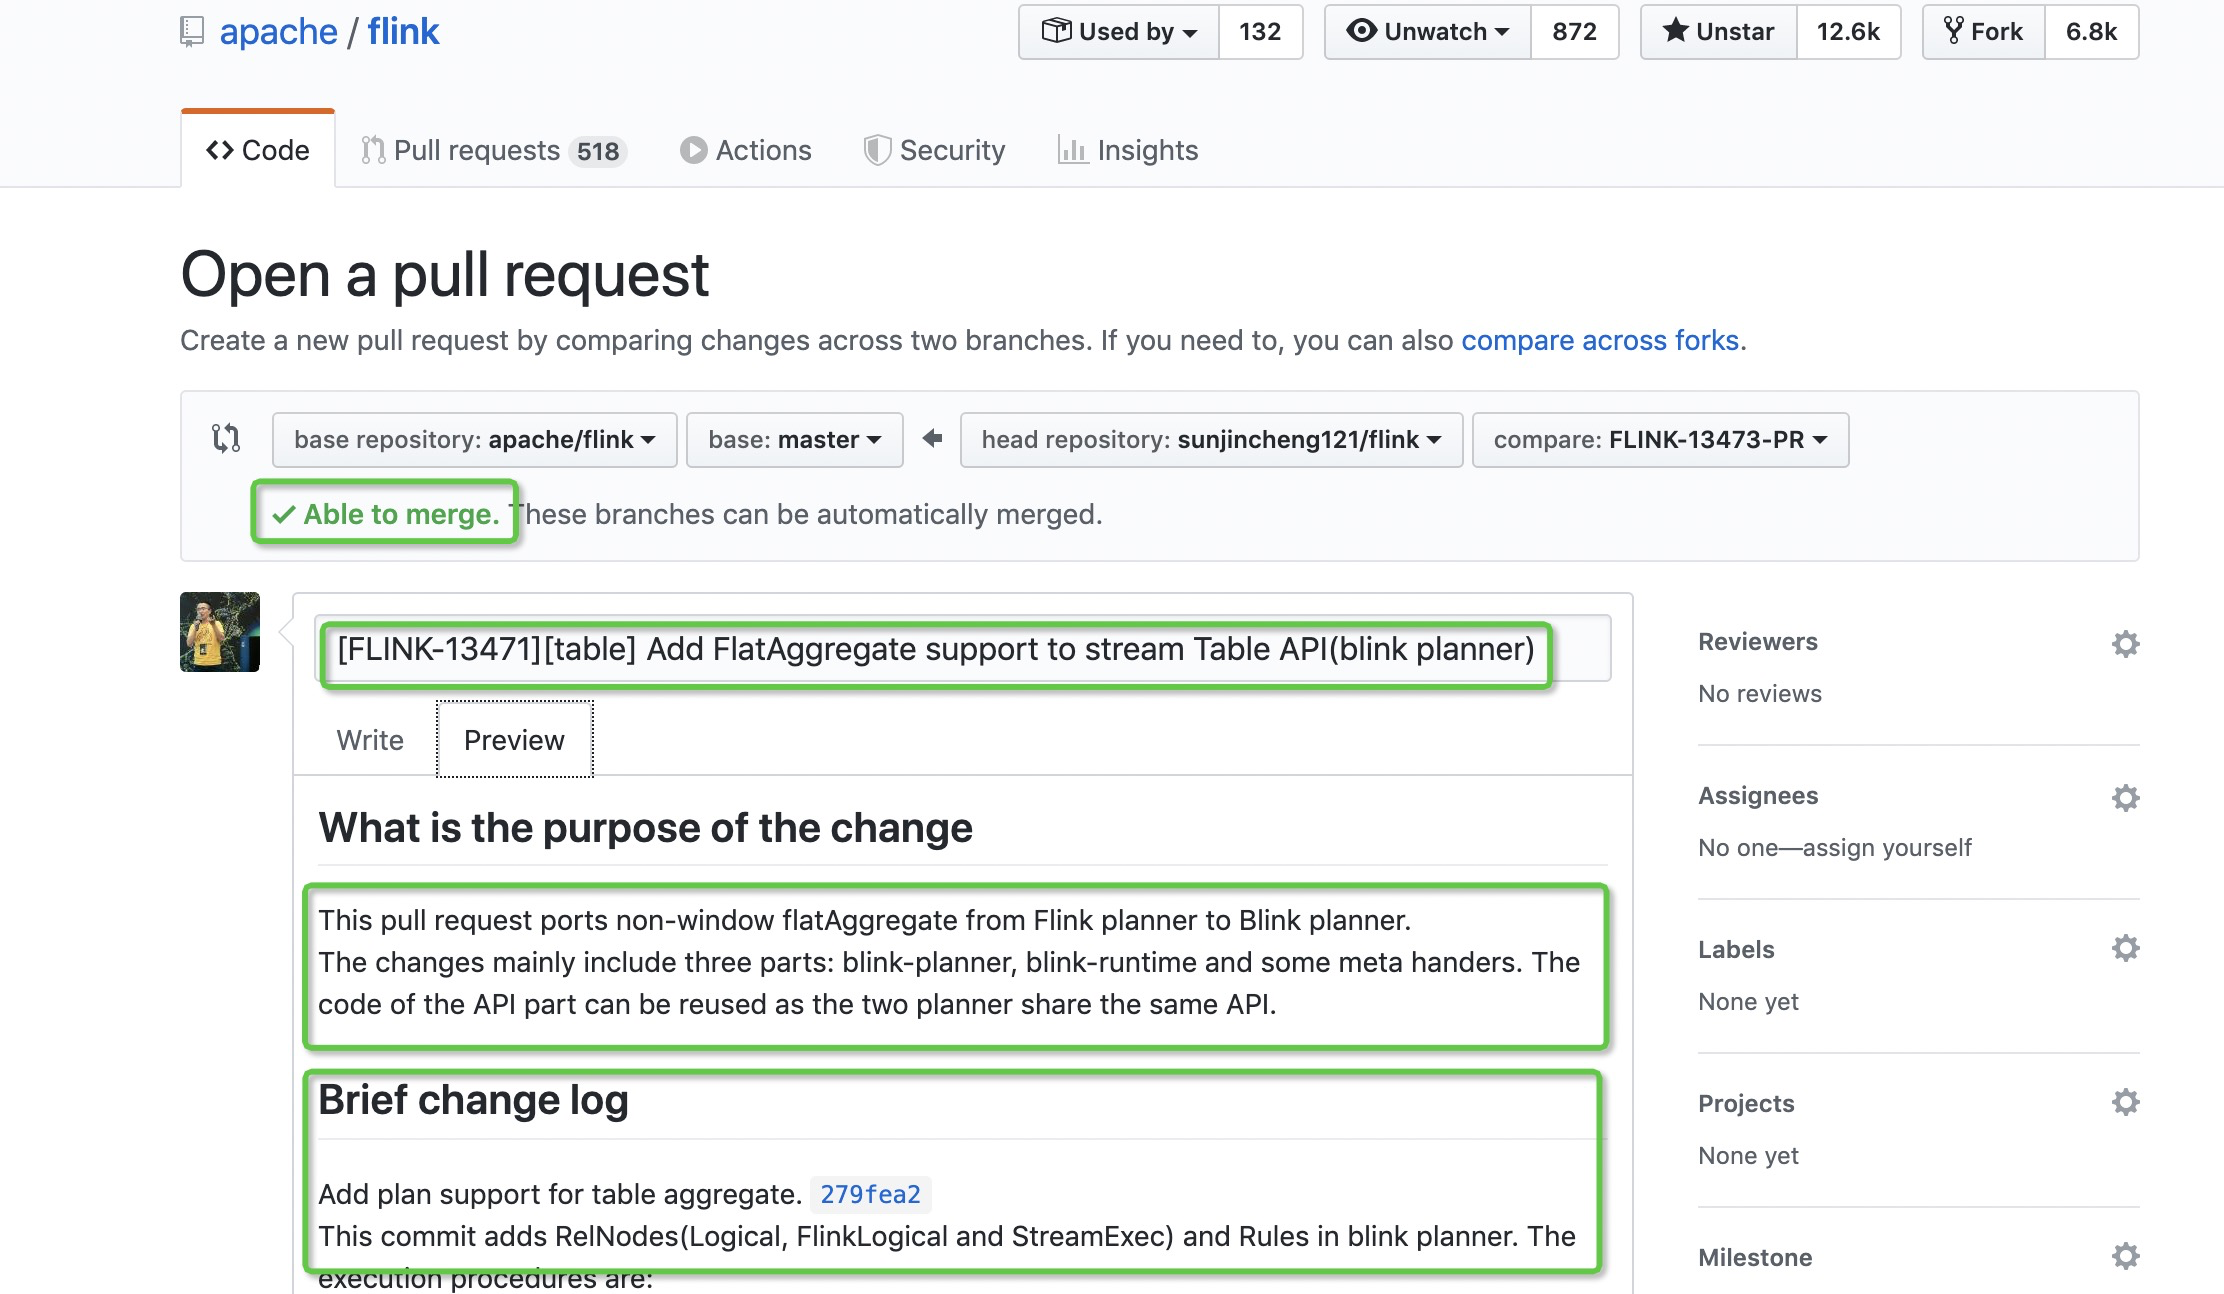Click the repository book icon beside apache
The image size is (2224, 1294).
pos(192,32)
